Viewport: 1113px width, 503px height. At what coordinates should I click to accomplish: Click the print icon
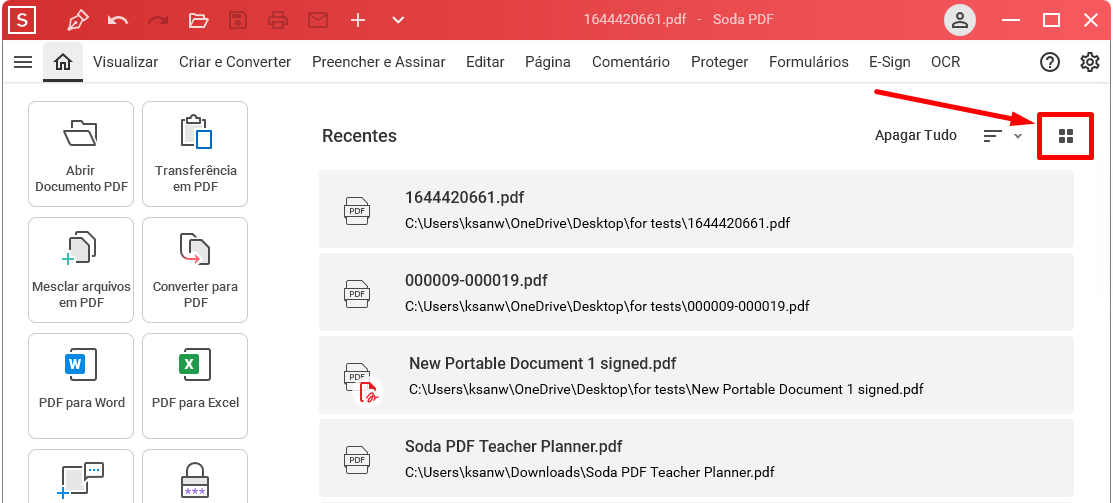click(278, 20)
